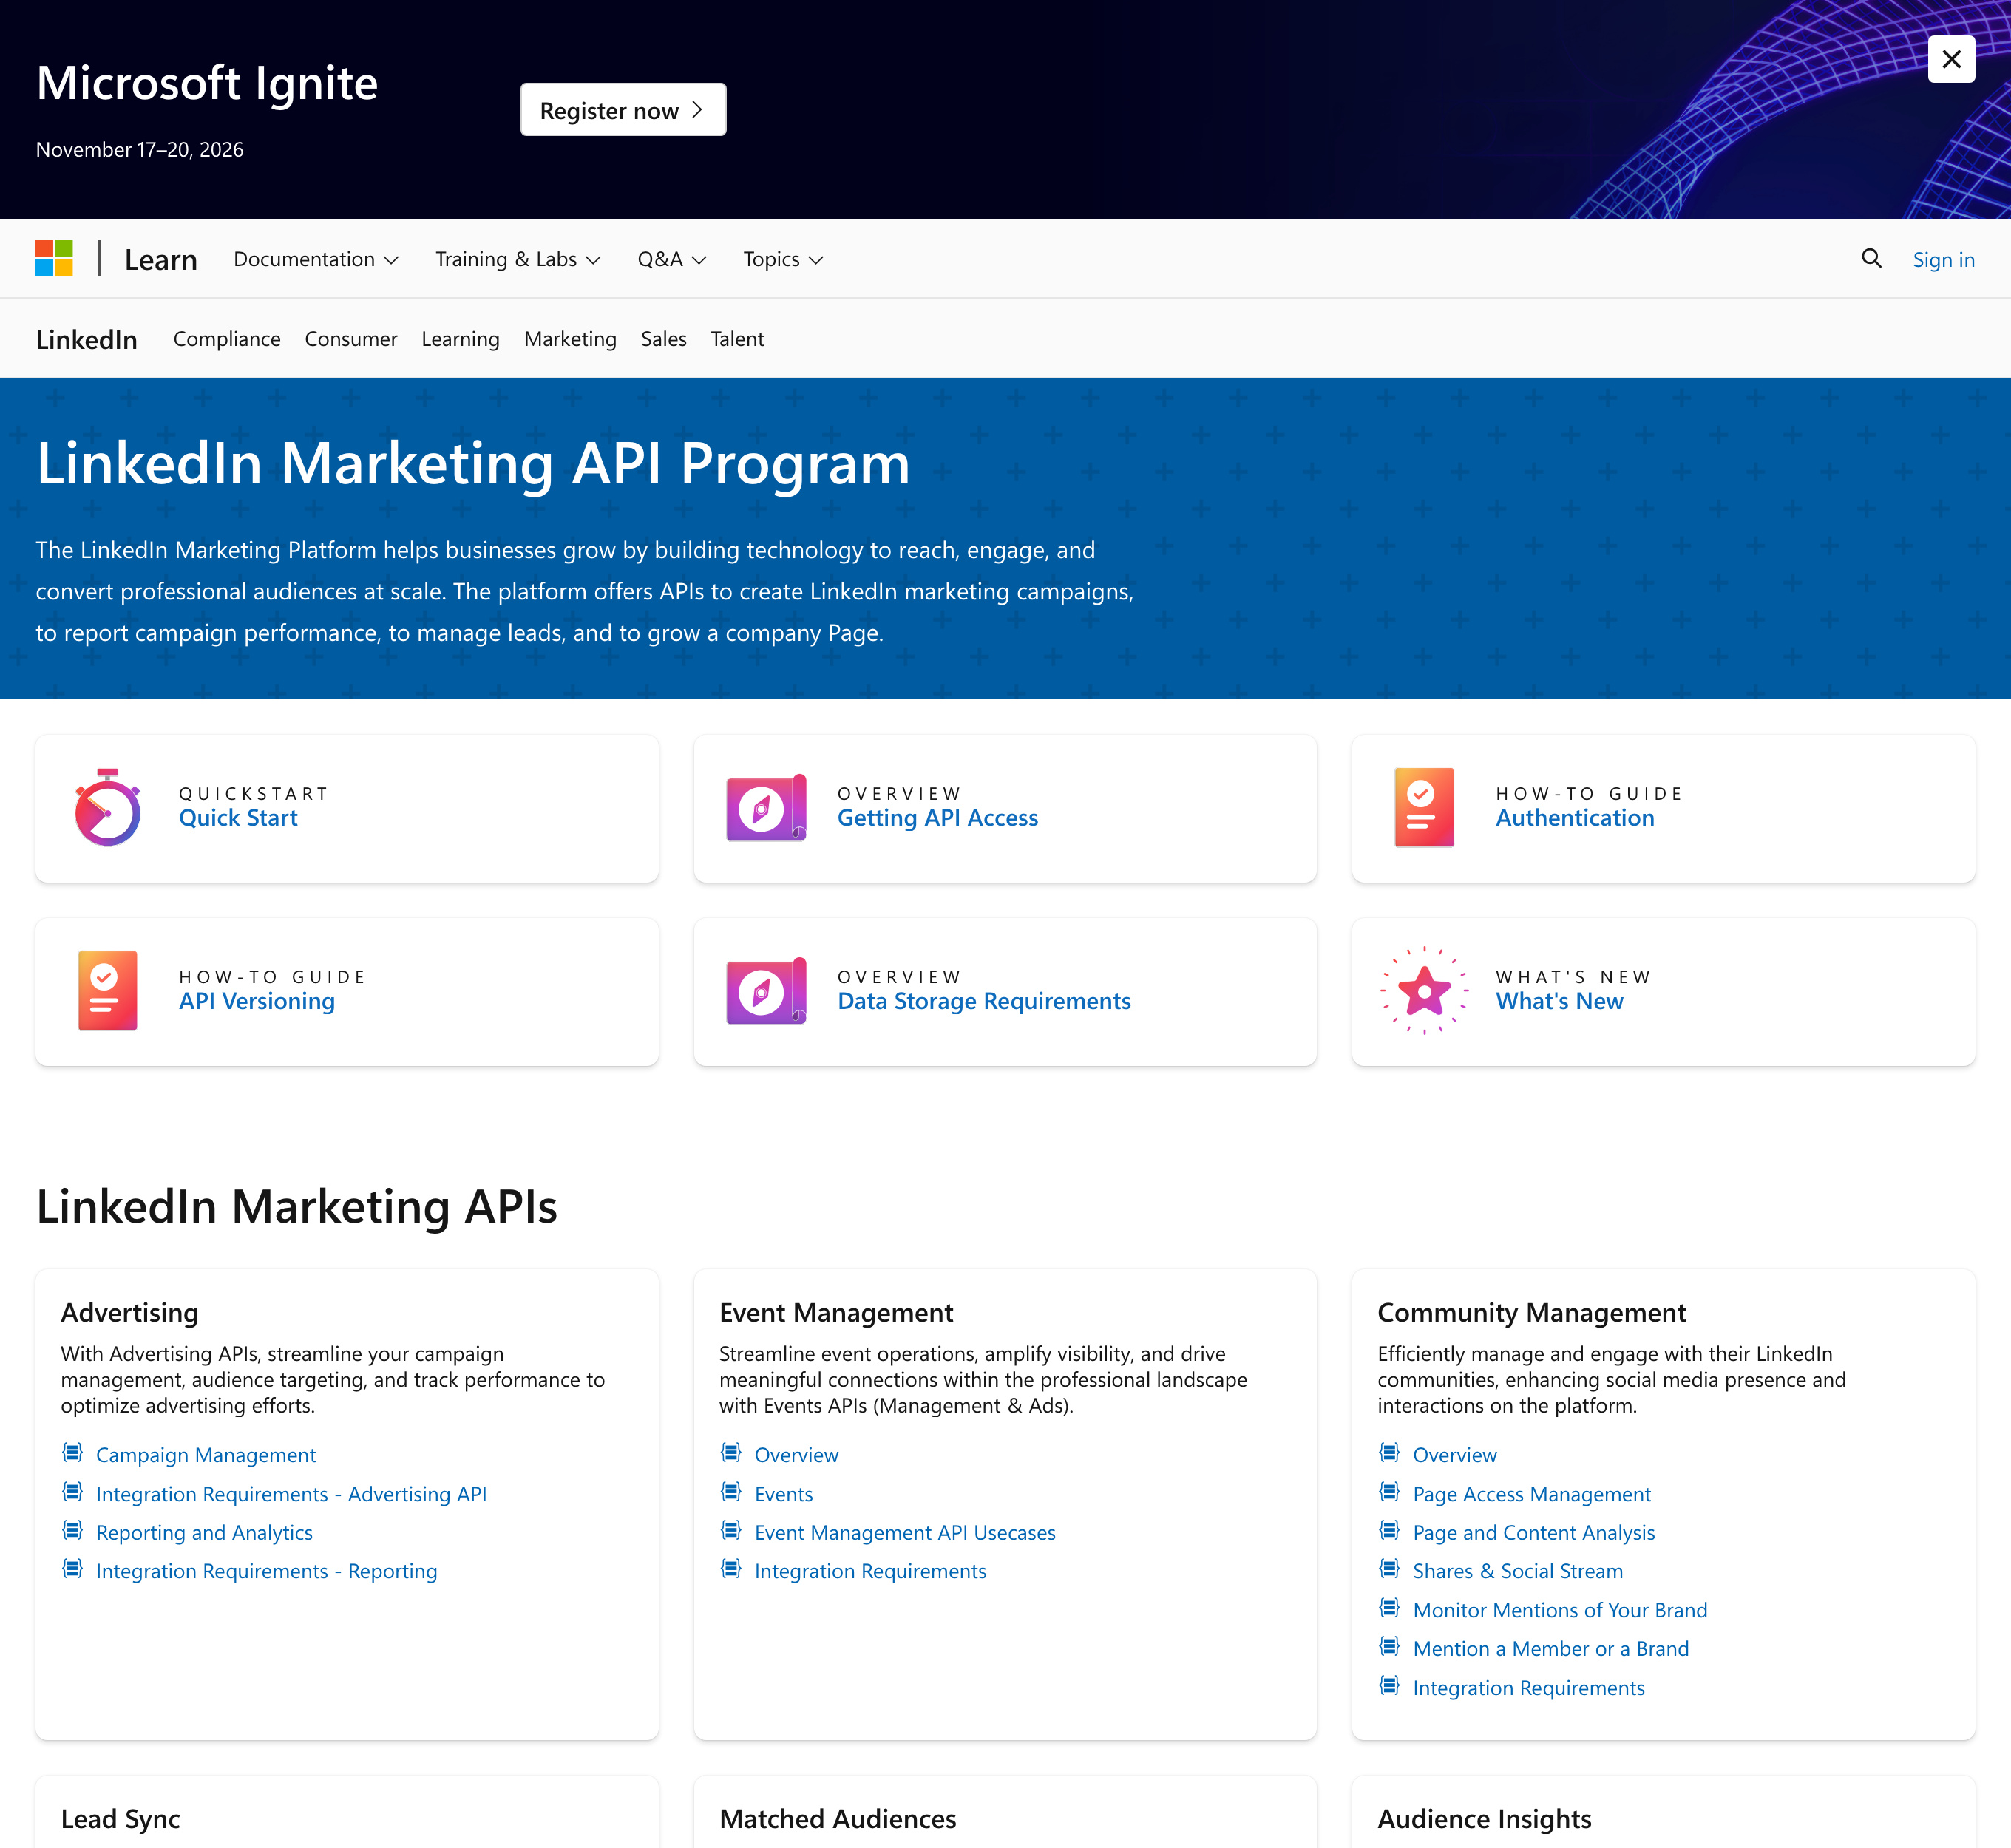Open Integration Requirements - Advertising API link
This screenshot has width=2011, height=1848.
tap(291, 1494)
